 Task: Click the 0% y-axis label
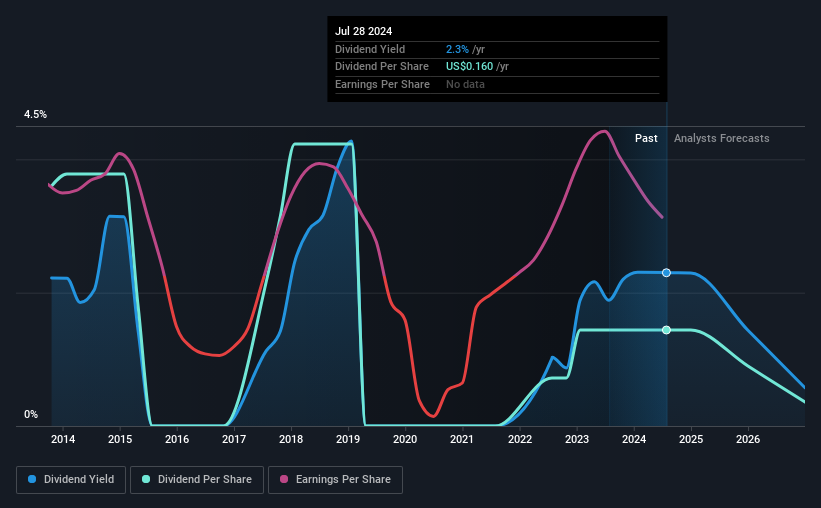[x=31, y=414]
